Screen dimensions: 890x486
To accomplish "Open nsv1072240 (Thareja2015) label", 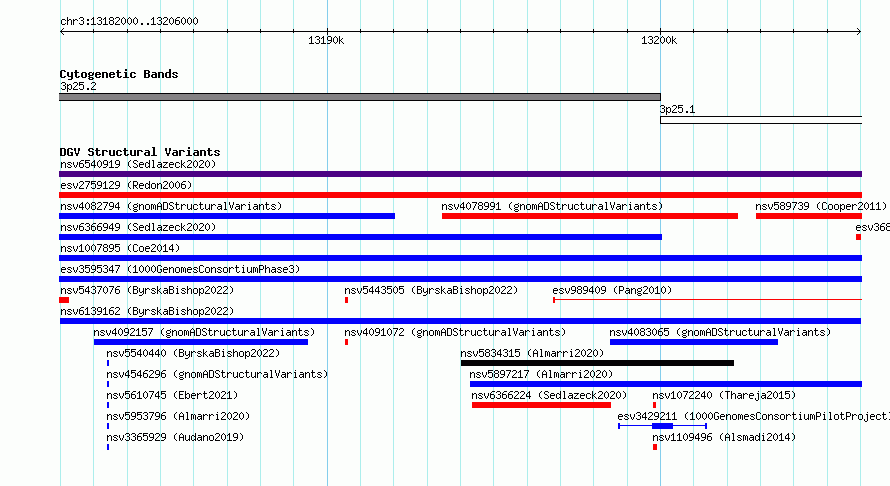I will tap(724, 395).
